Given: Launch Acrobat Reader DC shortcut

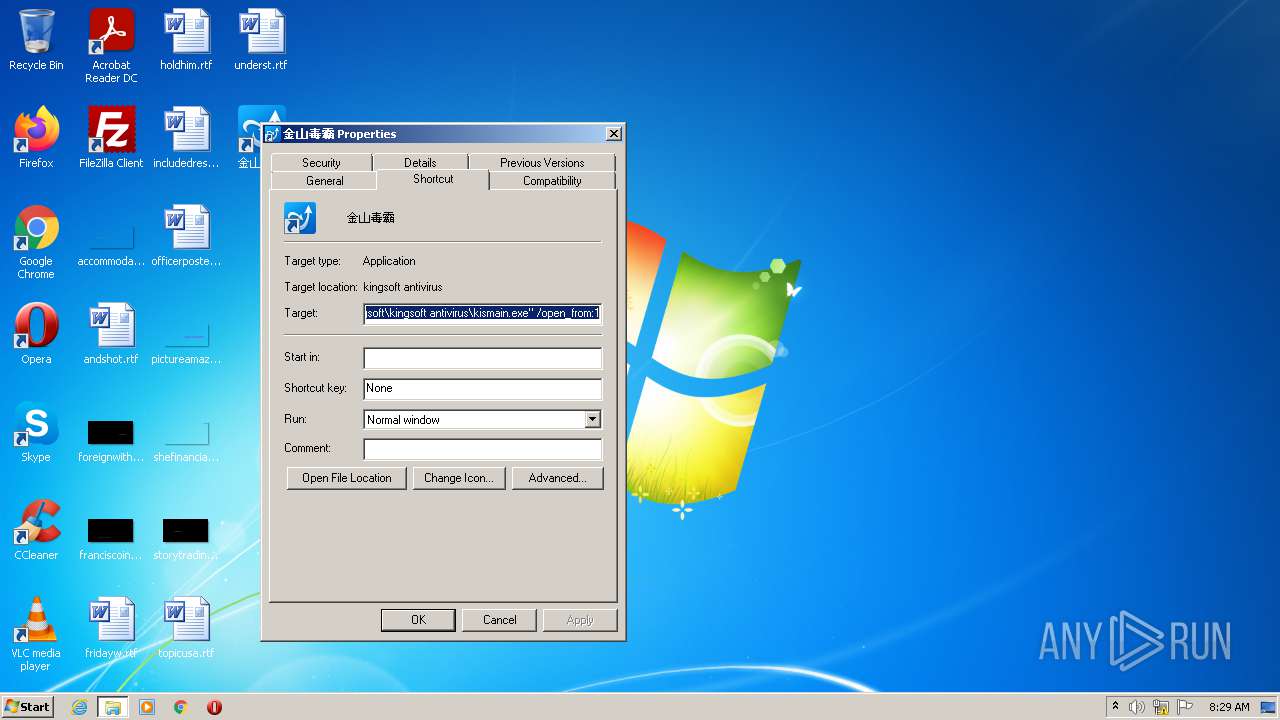Looking at the screenshot, I should point(111,46).
